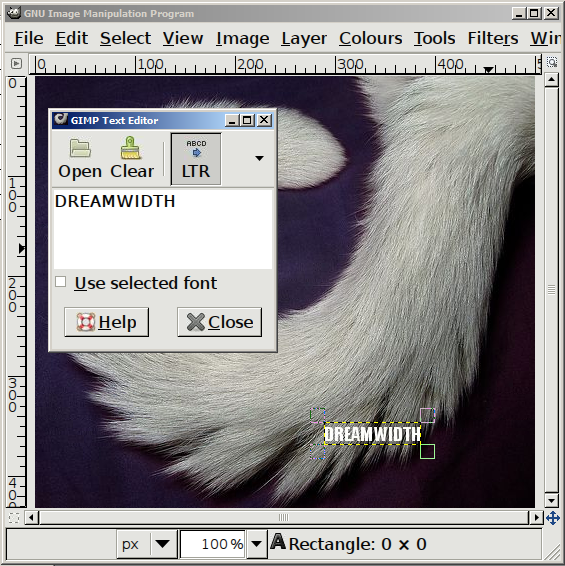Click the Rectangle: 0 × 0 status text
The image size is (565, 566).
point(357,544)
